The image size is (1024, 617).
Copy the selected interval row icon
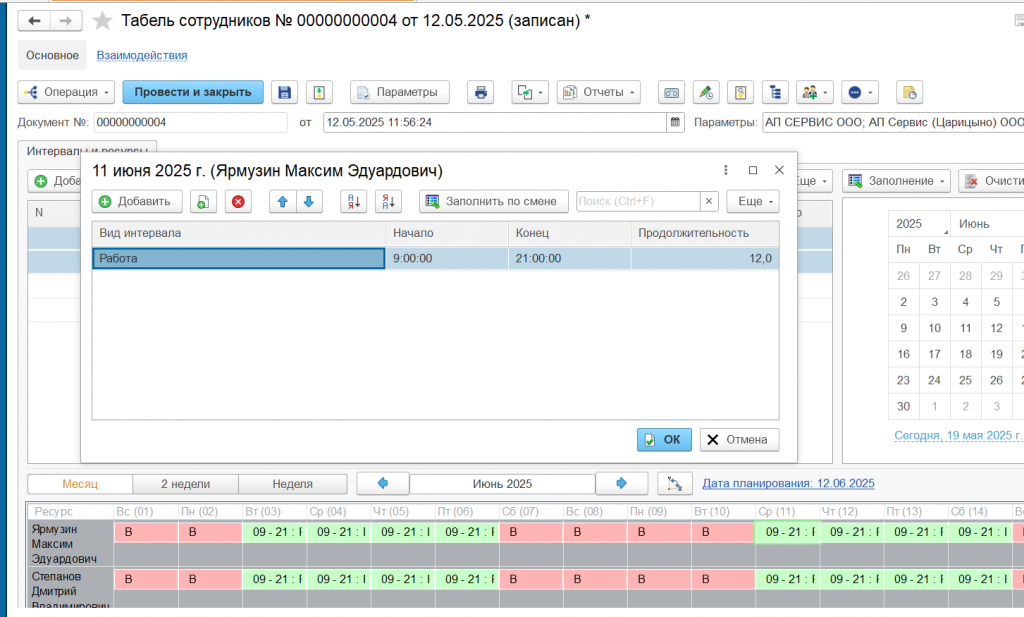[203, 201]
